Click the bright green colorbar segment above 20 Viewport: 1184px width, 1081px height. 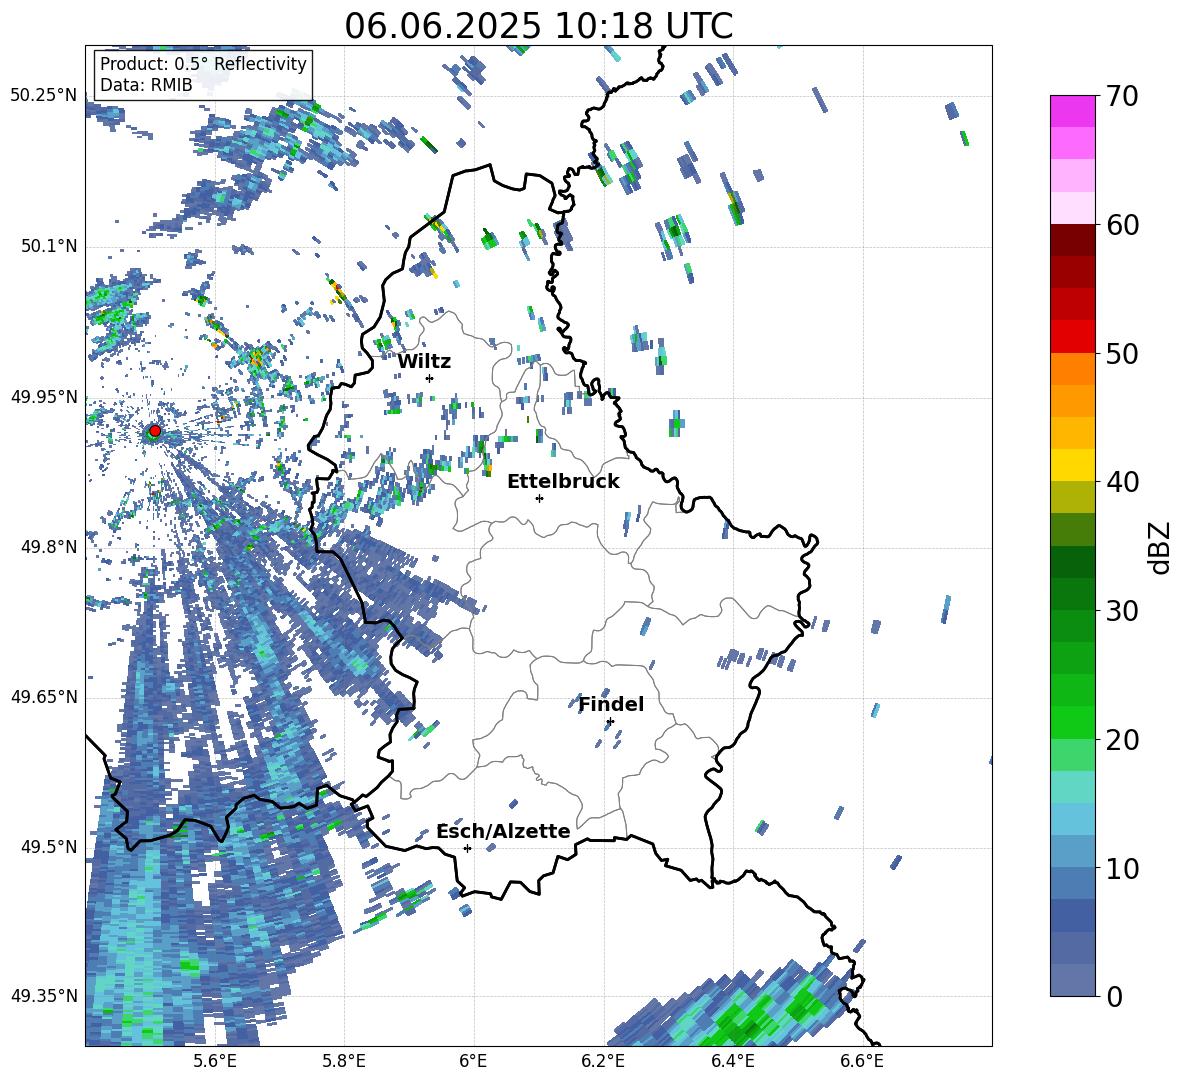pyautogui.click(x=1072, y=722)
